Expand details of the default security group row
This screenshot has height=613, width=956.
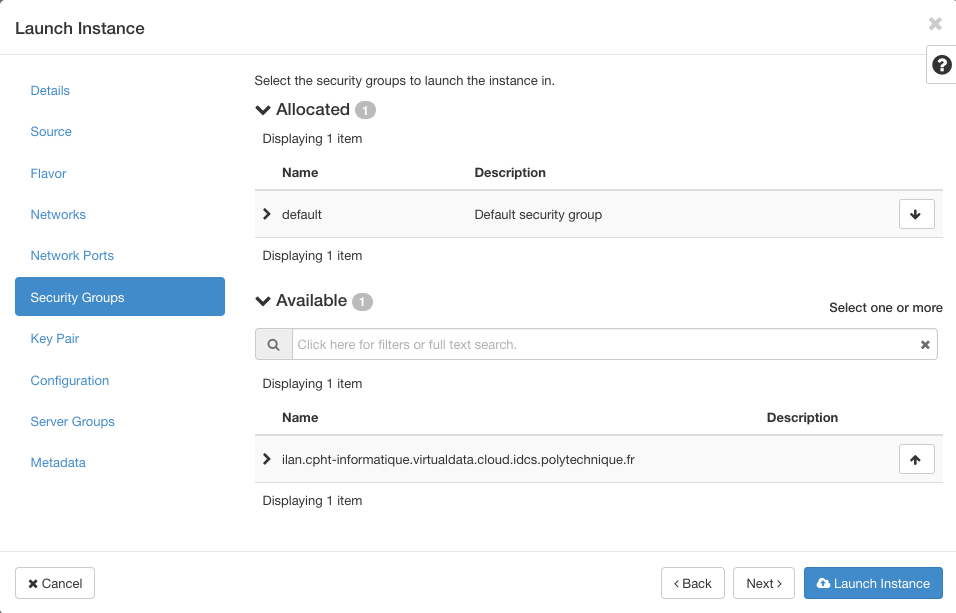tap(266, 213)
